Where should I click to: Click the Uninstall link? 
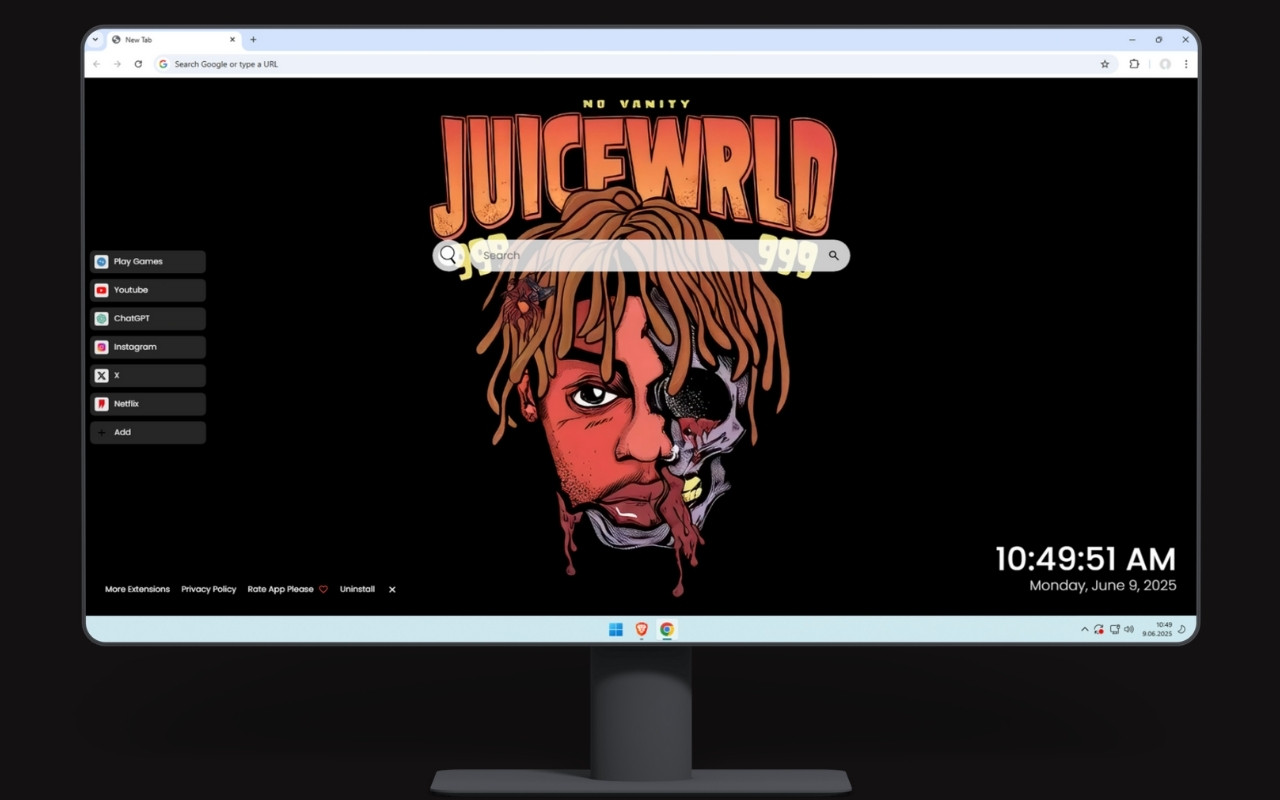point(357,589)
